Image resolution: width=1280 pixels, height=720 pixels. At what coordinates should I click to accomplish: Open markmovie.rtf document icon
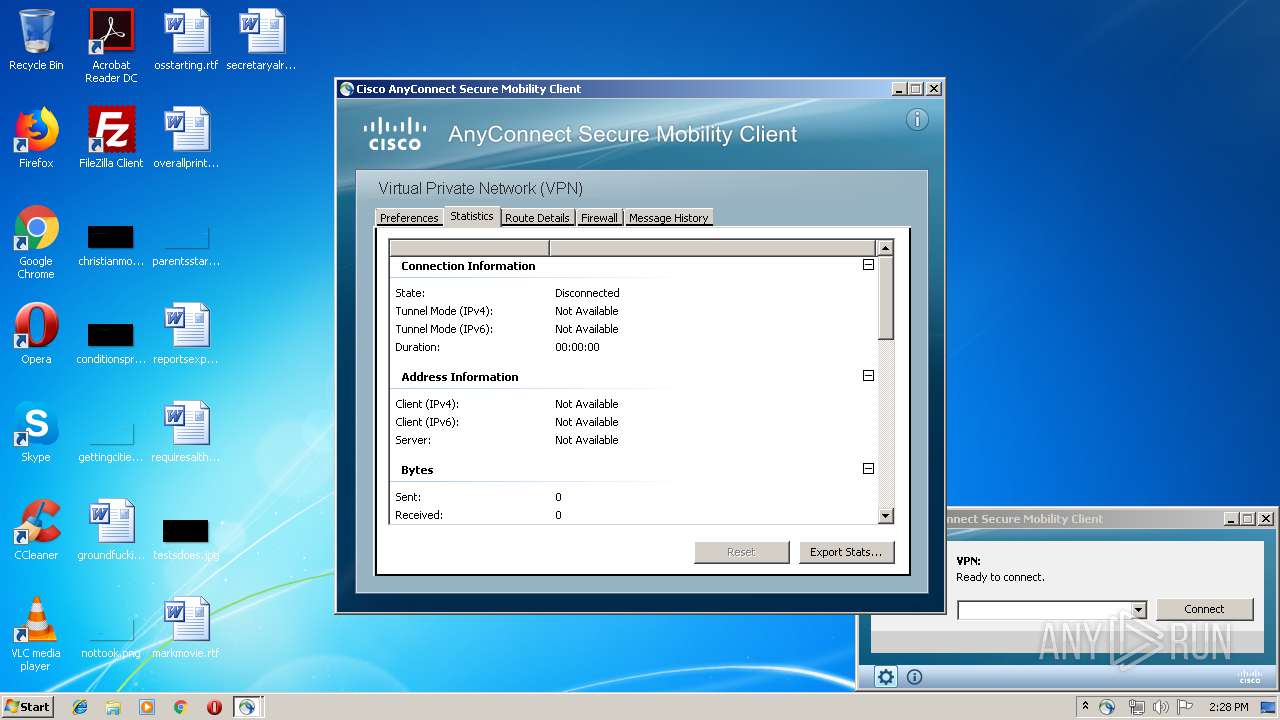click(186, 628)
